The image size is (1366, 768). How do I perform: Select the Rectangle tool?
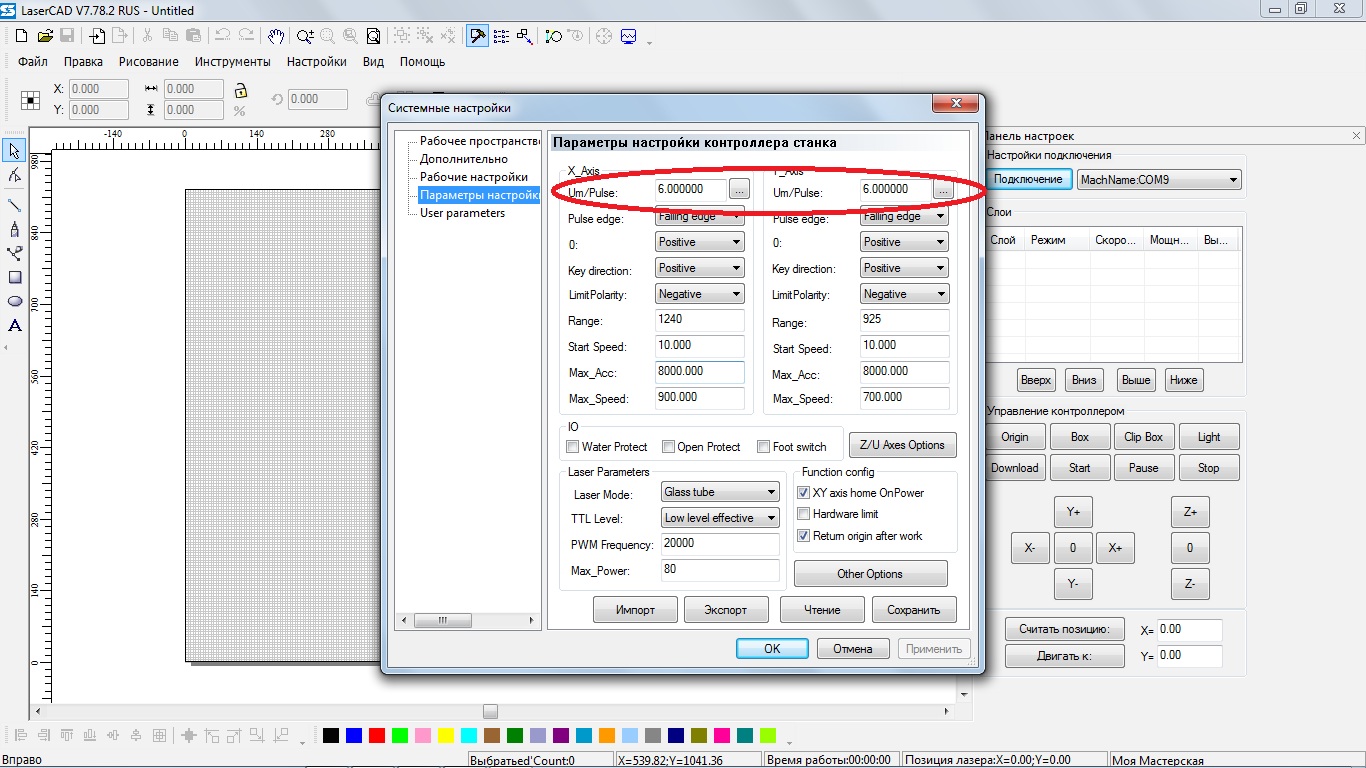click(15, 277)
